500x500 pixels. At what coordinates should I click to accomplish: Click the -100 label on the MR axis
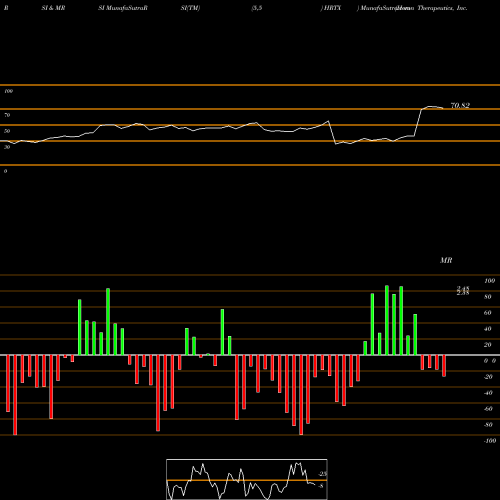489,441
